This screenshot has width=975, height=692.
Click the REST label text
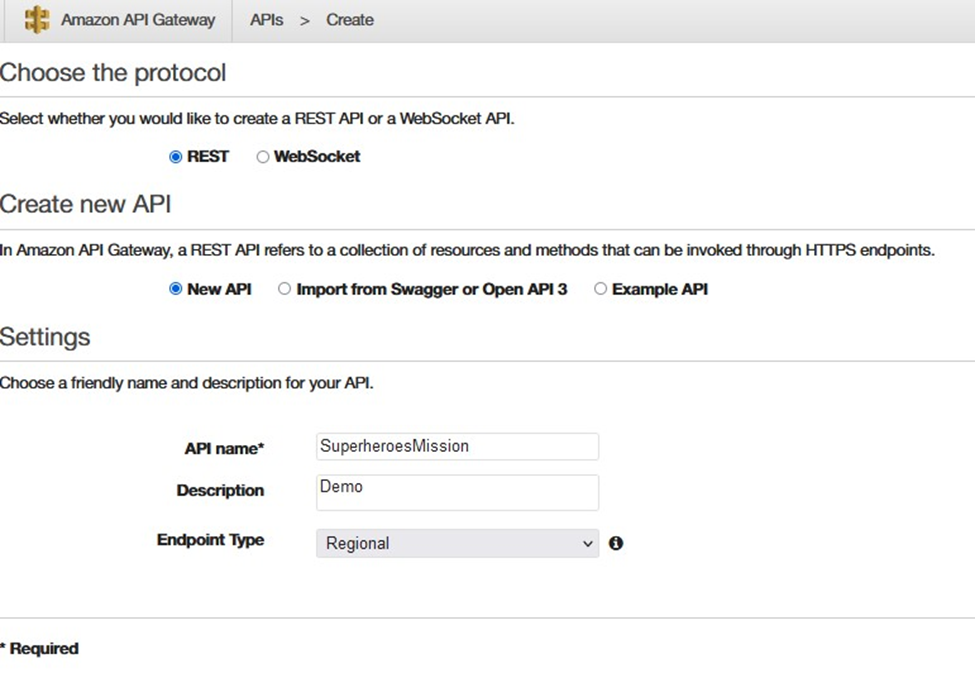pos(208,157)
